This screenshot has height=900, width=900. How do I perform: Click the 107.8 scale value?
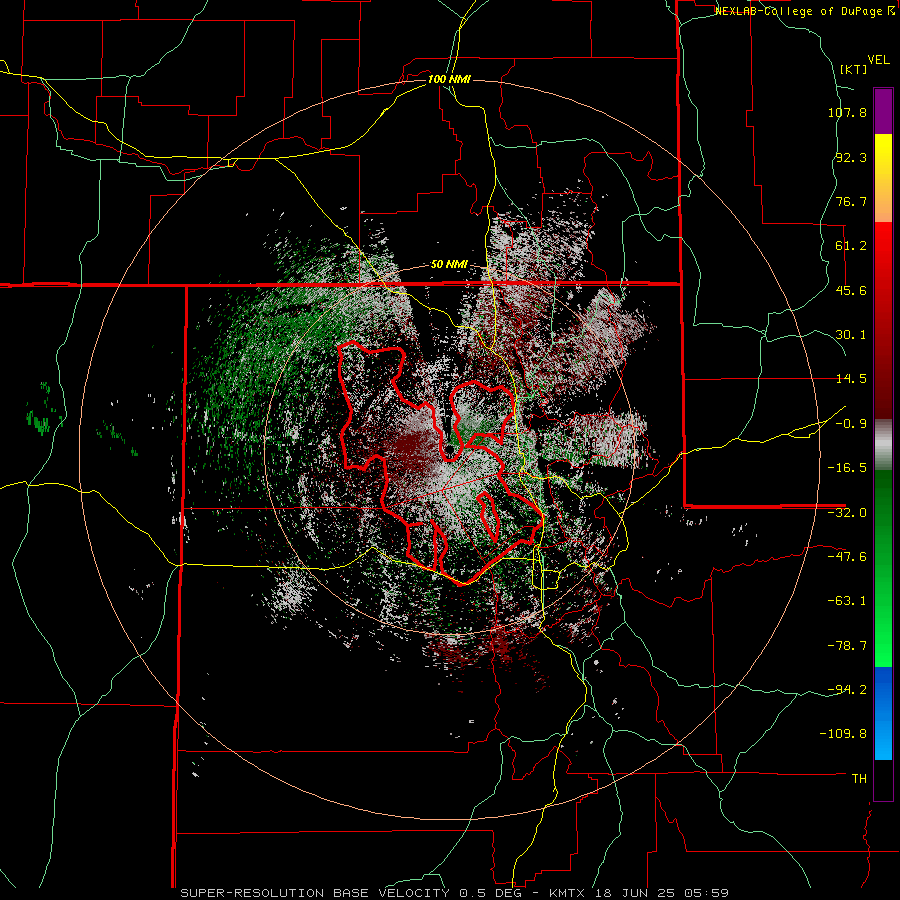coord(847,112)
